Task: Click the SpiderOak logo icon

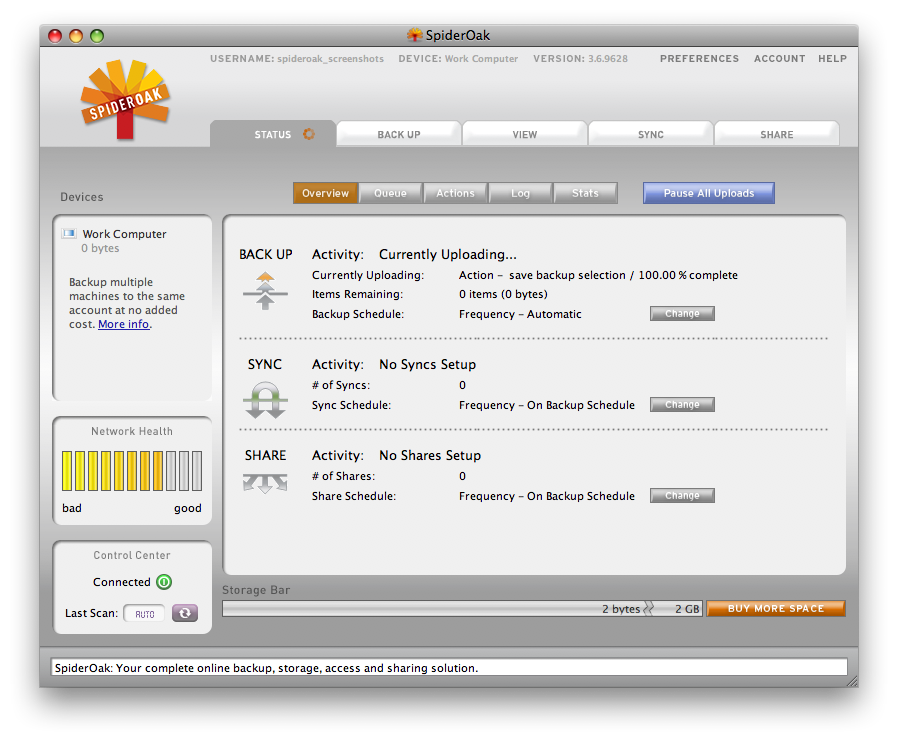Action: 125,100
